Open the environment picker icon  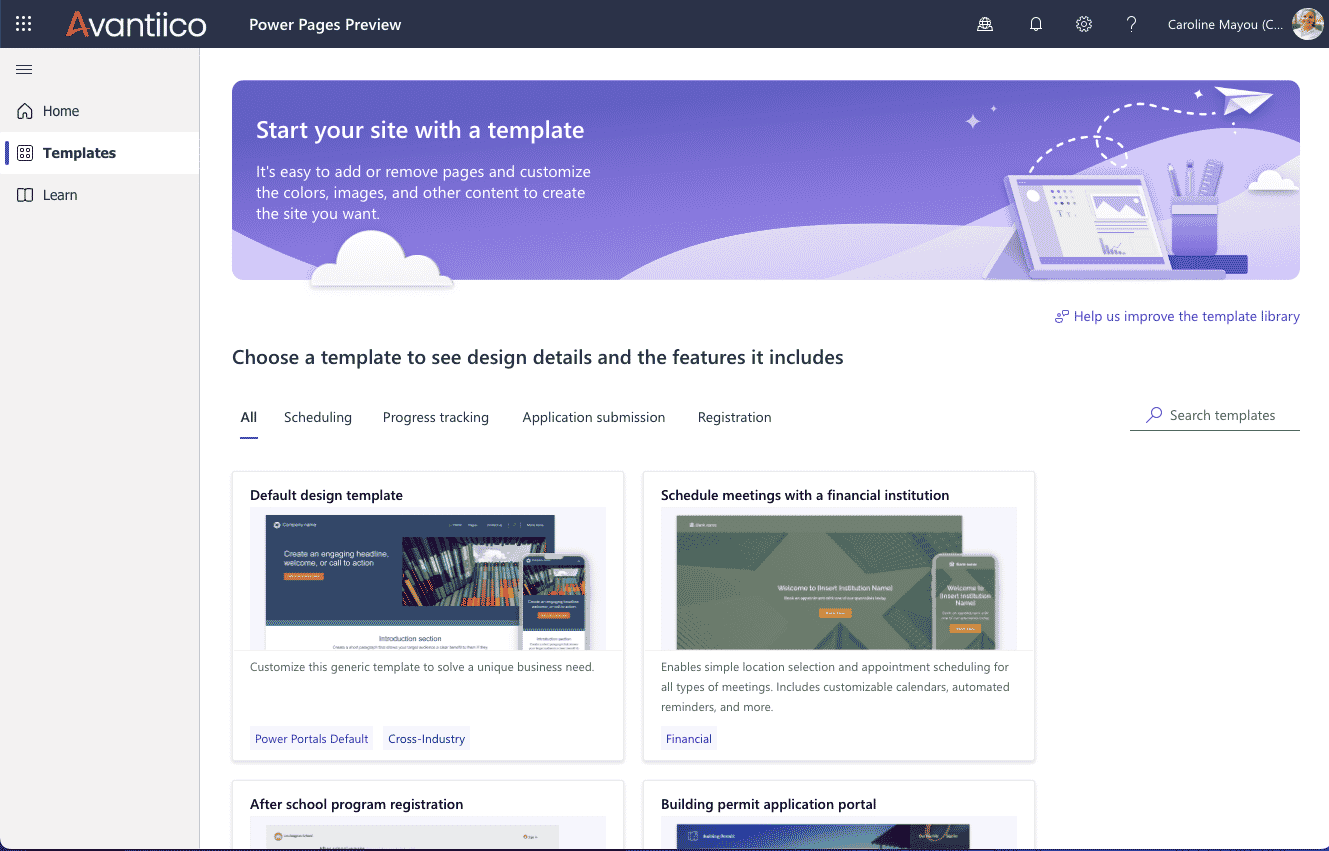(985, 24)
